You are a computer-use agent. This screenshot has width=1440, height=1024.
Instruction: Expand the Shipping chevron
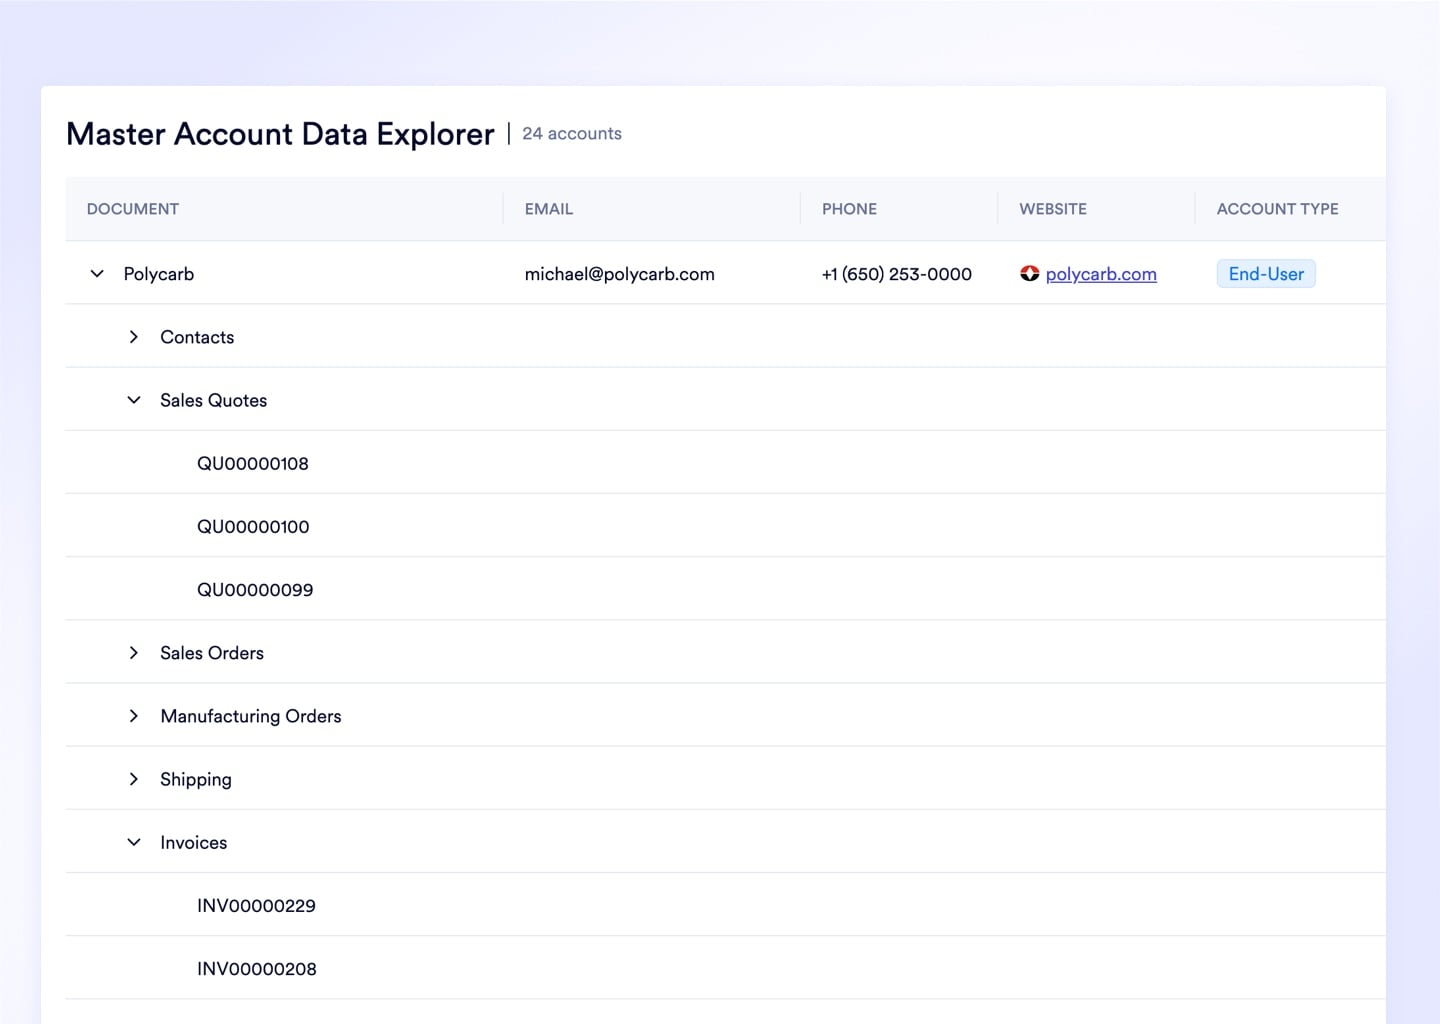click(x=134, y=779)
